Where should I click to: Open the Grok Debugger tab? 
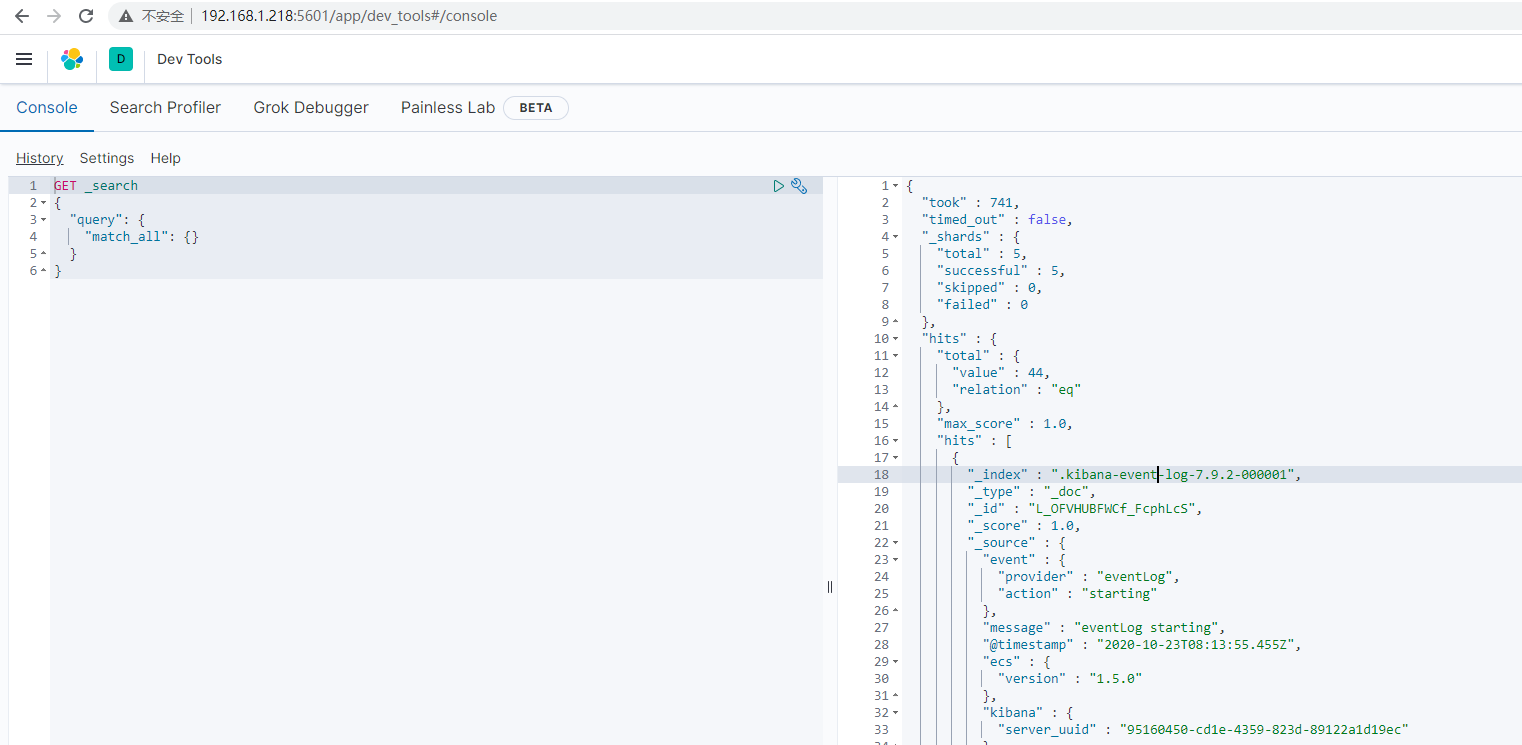[x=311, y=108]
